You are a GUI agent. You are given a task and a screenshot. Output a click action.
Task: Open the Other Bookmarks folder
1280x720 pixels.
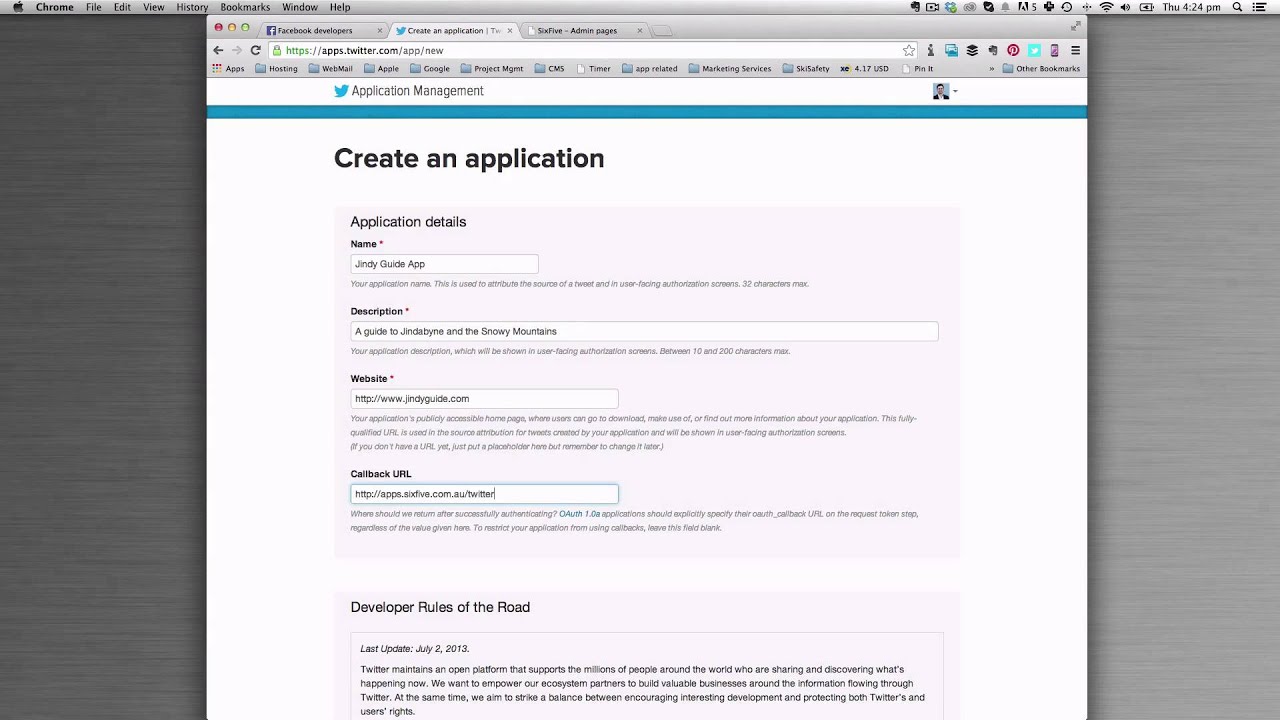[1040, 69]
